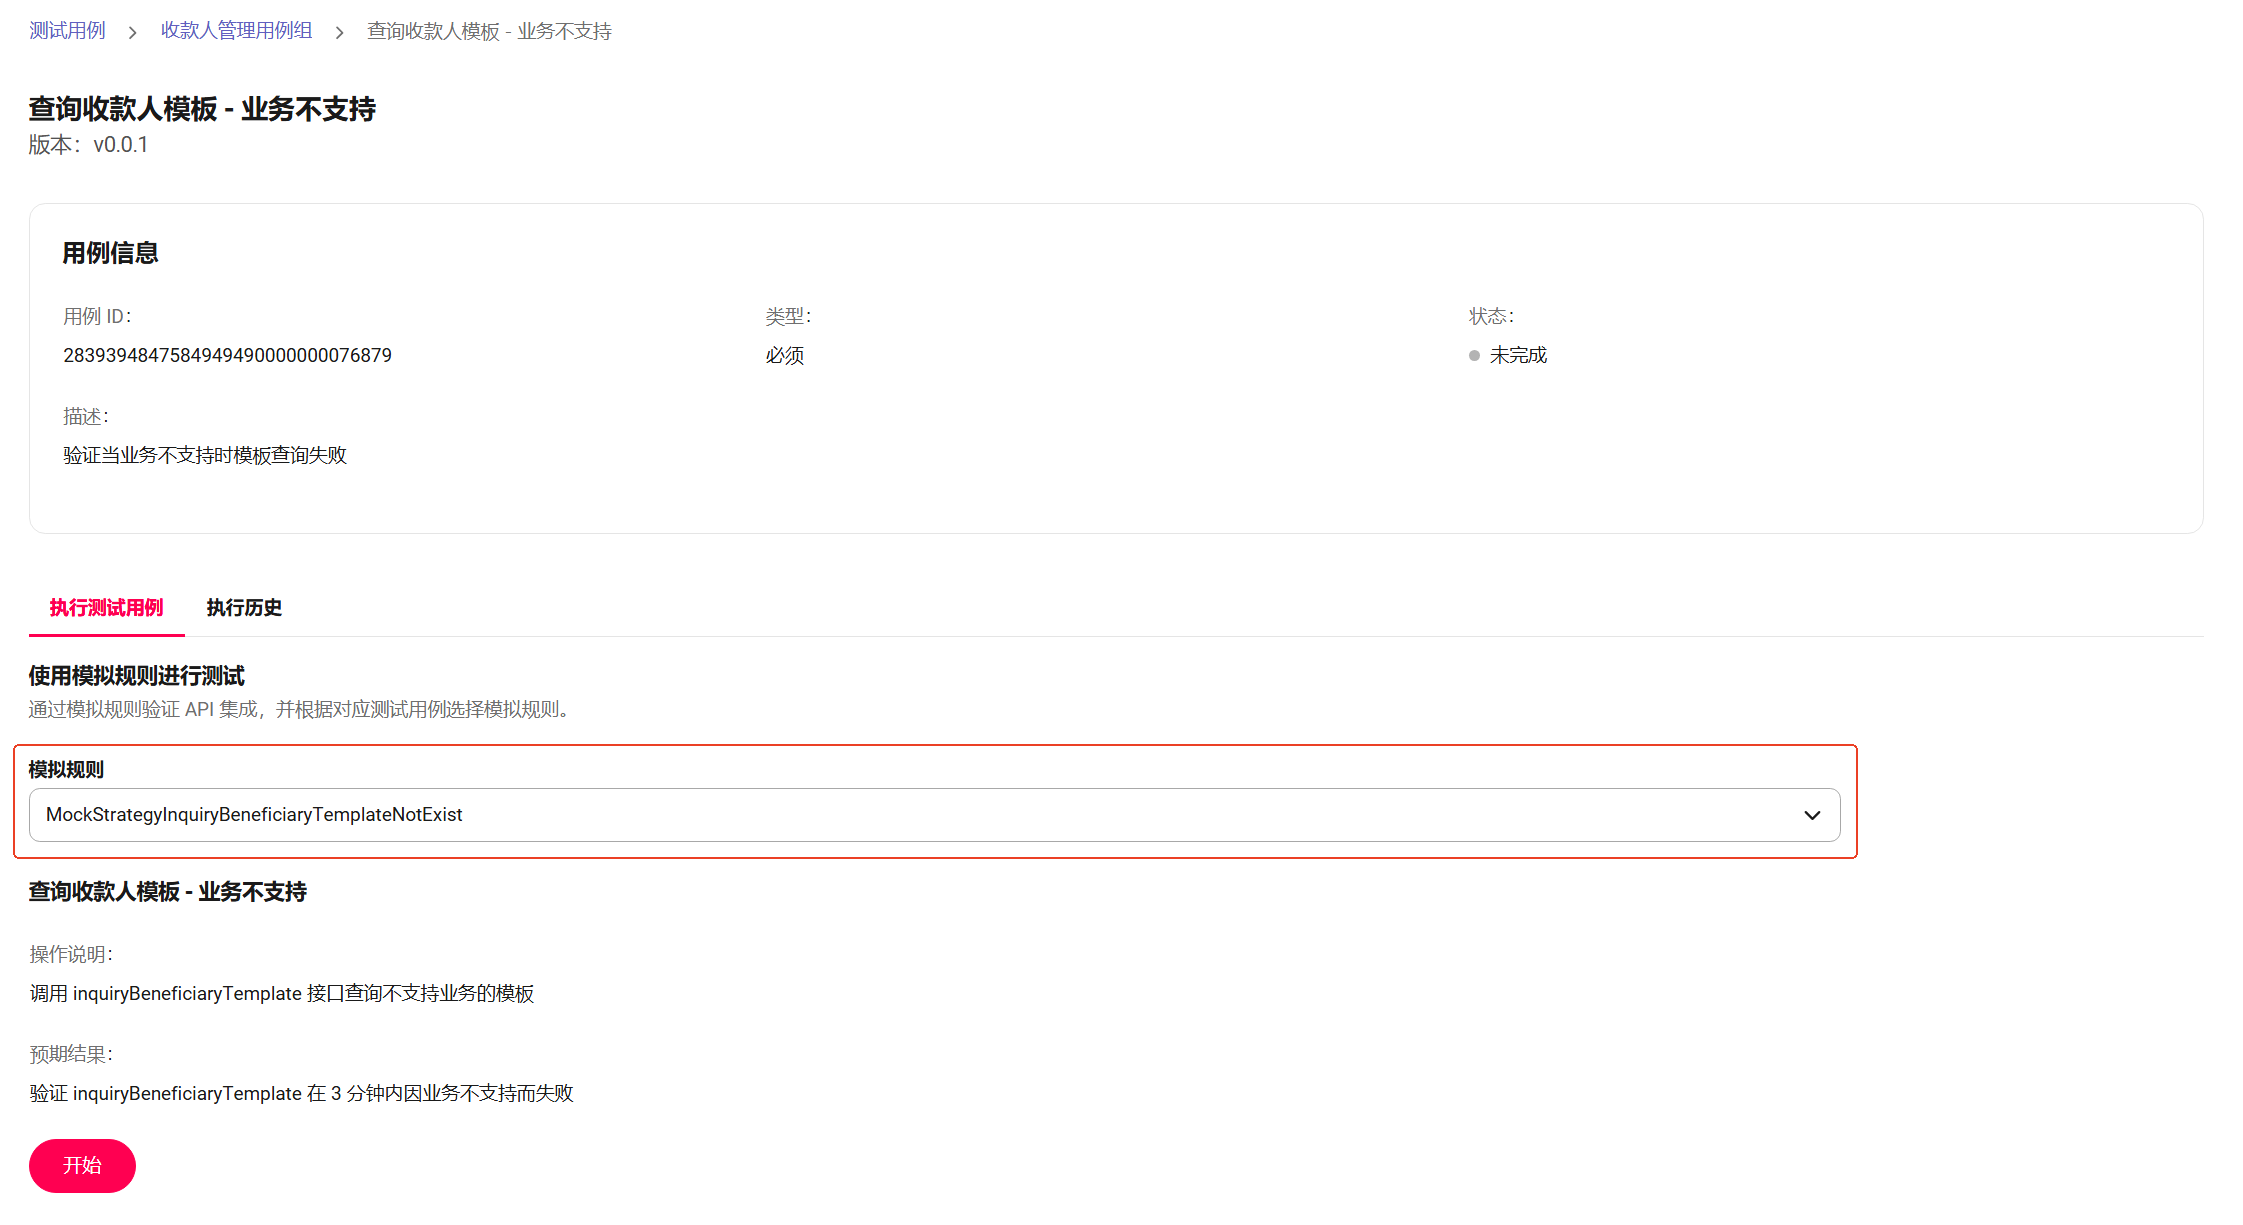Switch to the 执行历史 tab
Image resolution: width=2243 pixels, height=1225 pixels.
point(243,608)
